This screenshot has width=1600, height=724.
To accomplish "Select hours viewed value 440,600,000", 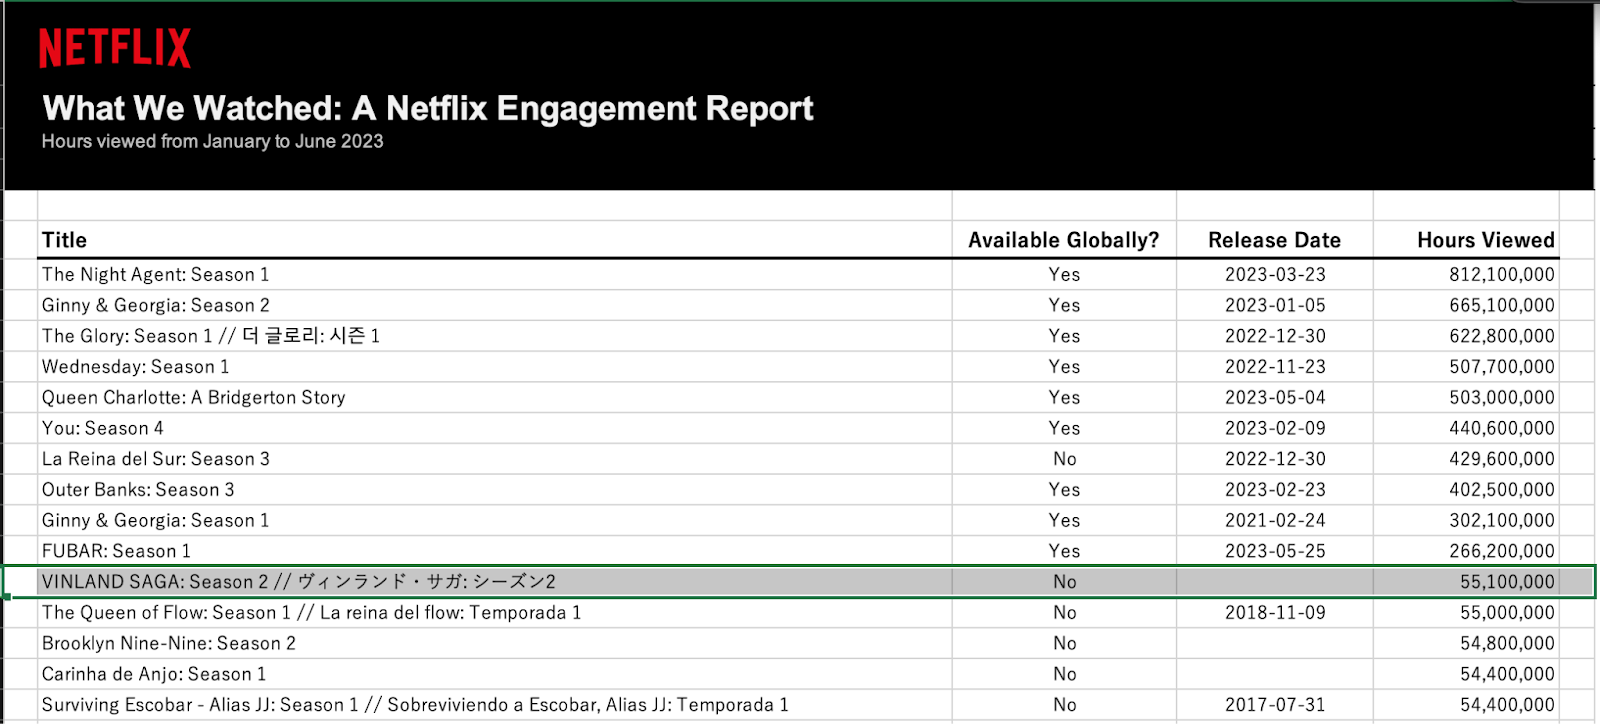I will [x=1466, y=428].
